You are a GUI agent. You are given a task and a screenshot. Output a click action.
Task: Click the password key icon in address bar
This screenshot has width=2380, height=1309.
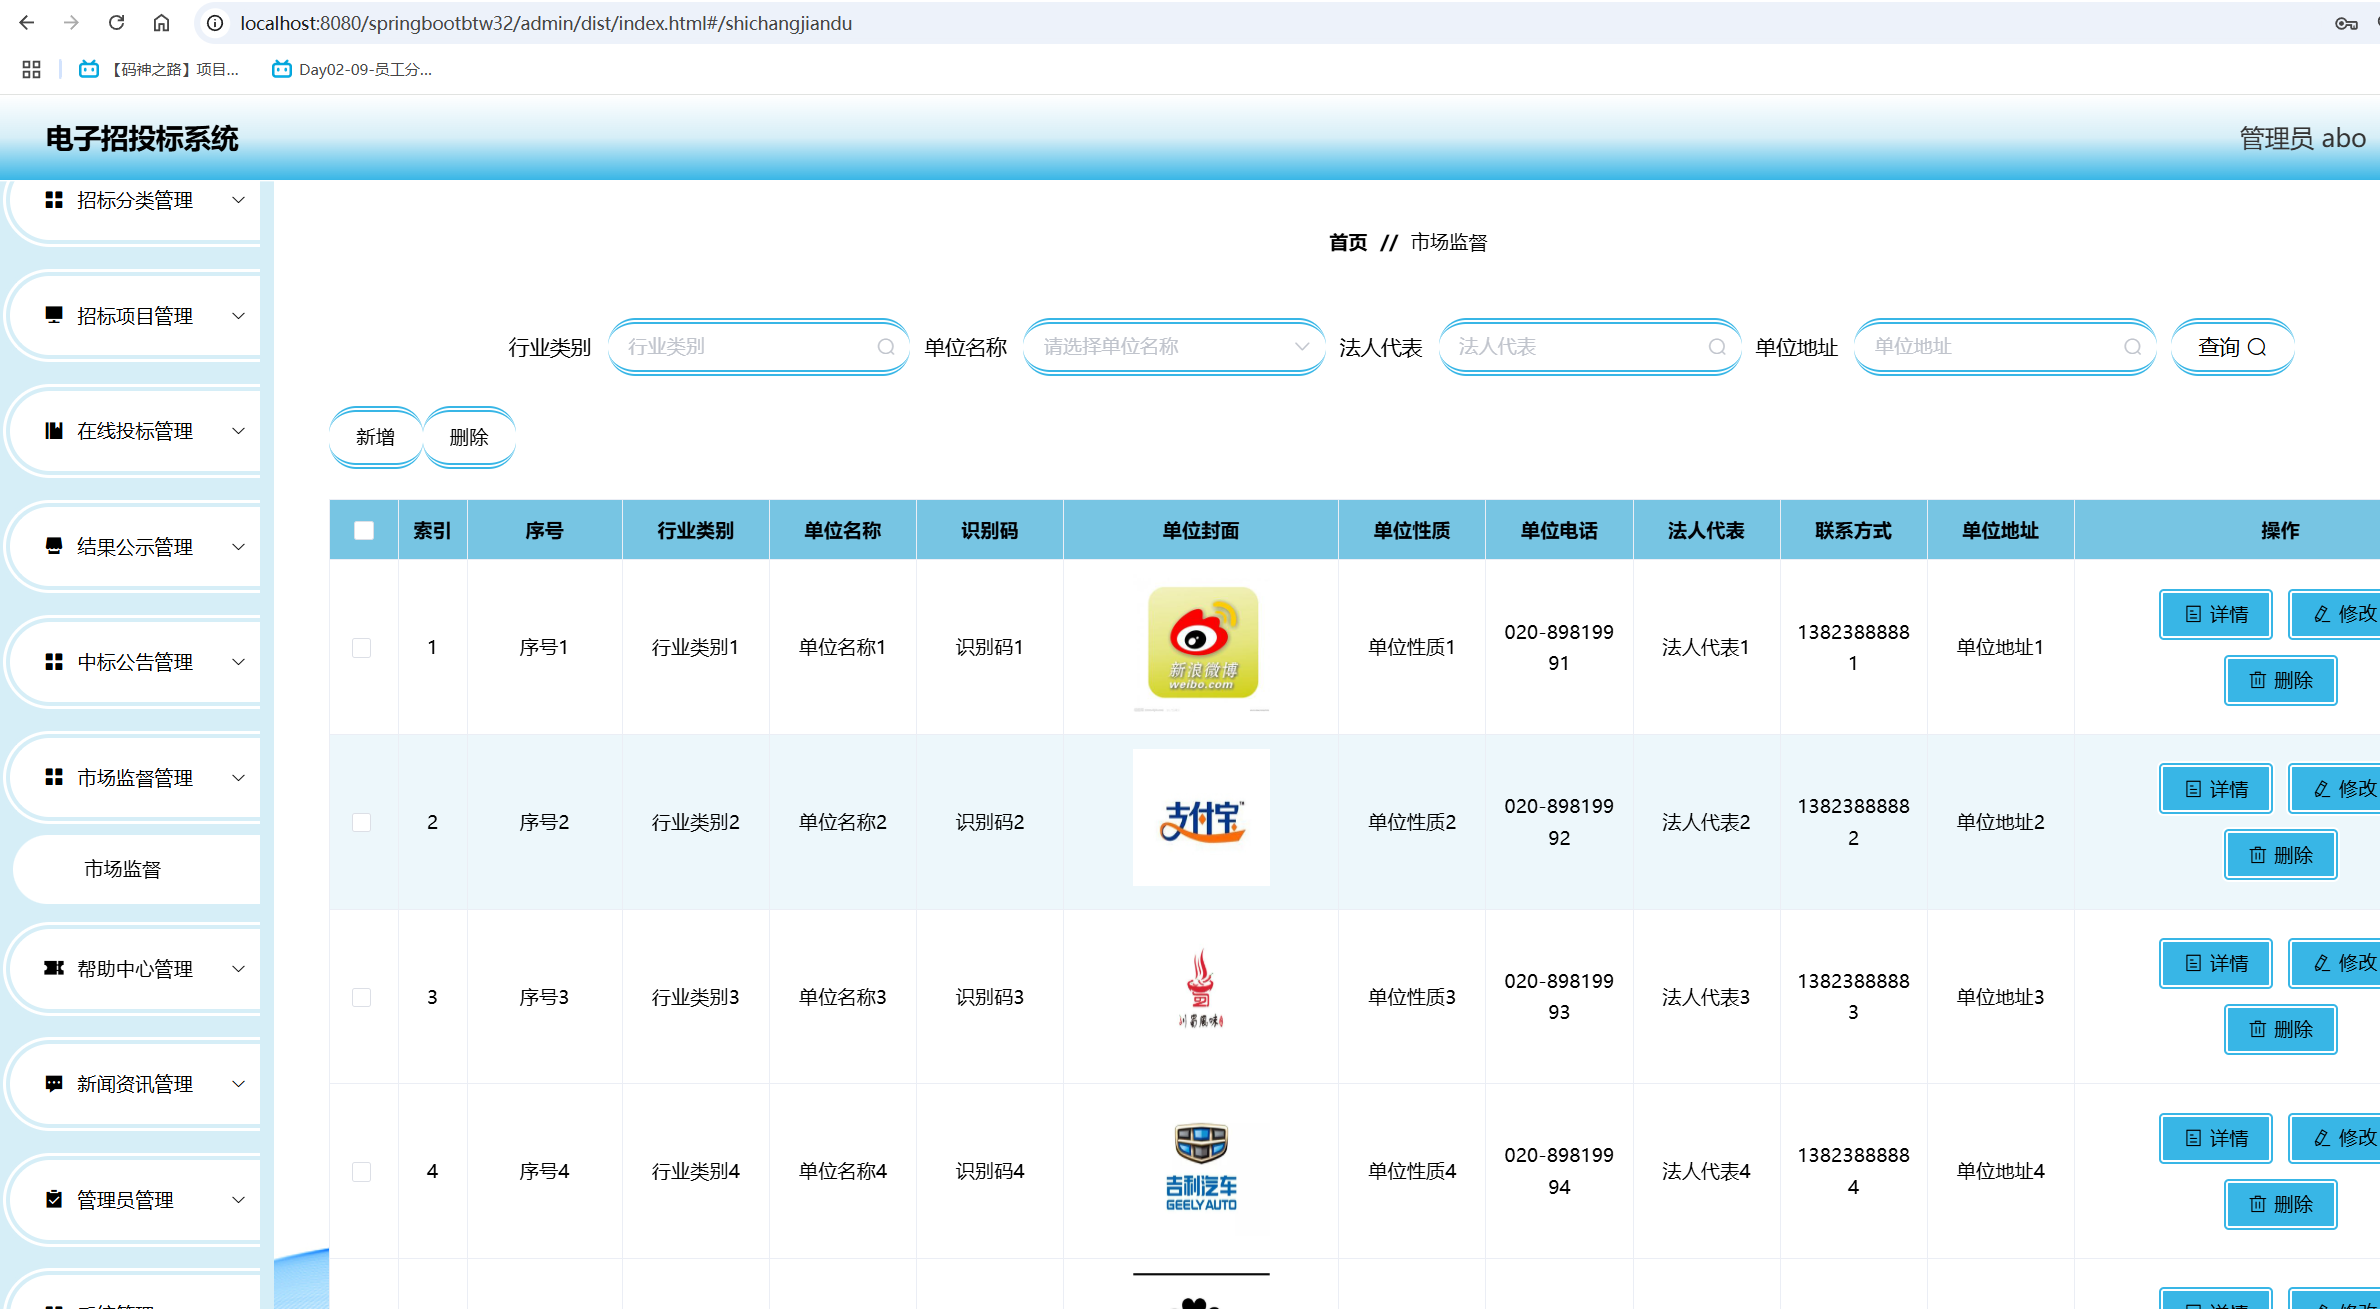click(x=2346, y=23)
